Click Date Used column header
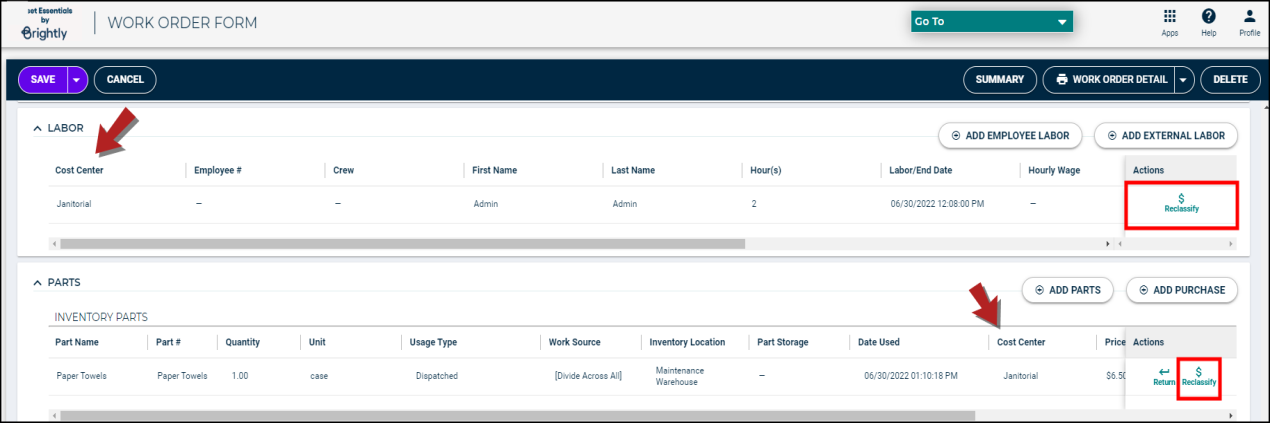 coord(879,342)
